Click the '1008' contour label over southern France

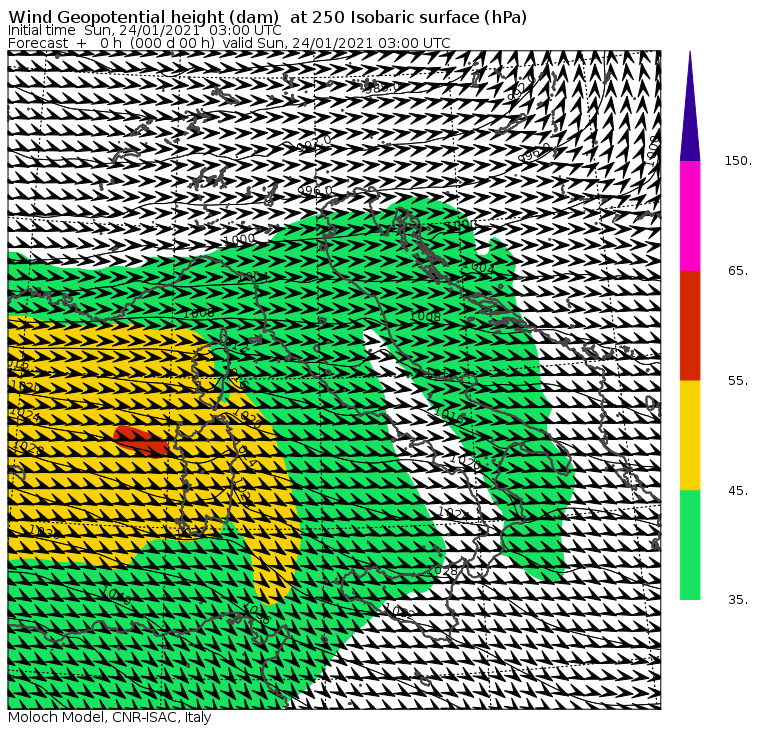pos(198,314)
